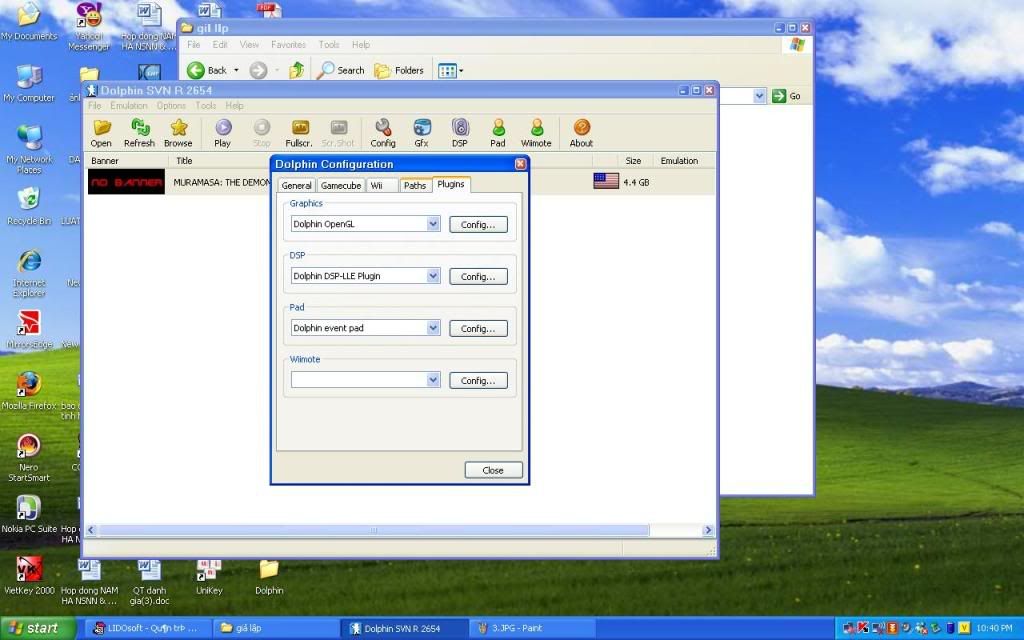1024x640 pixels.
Task: Expand the explorer views button dropdown
Action: click(x=461, y=71)
